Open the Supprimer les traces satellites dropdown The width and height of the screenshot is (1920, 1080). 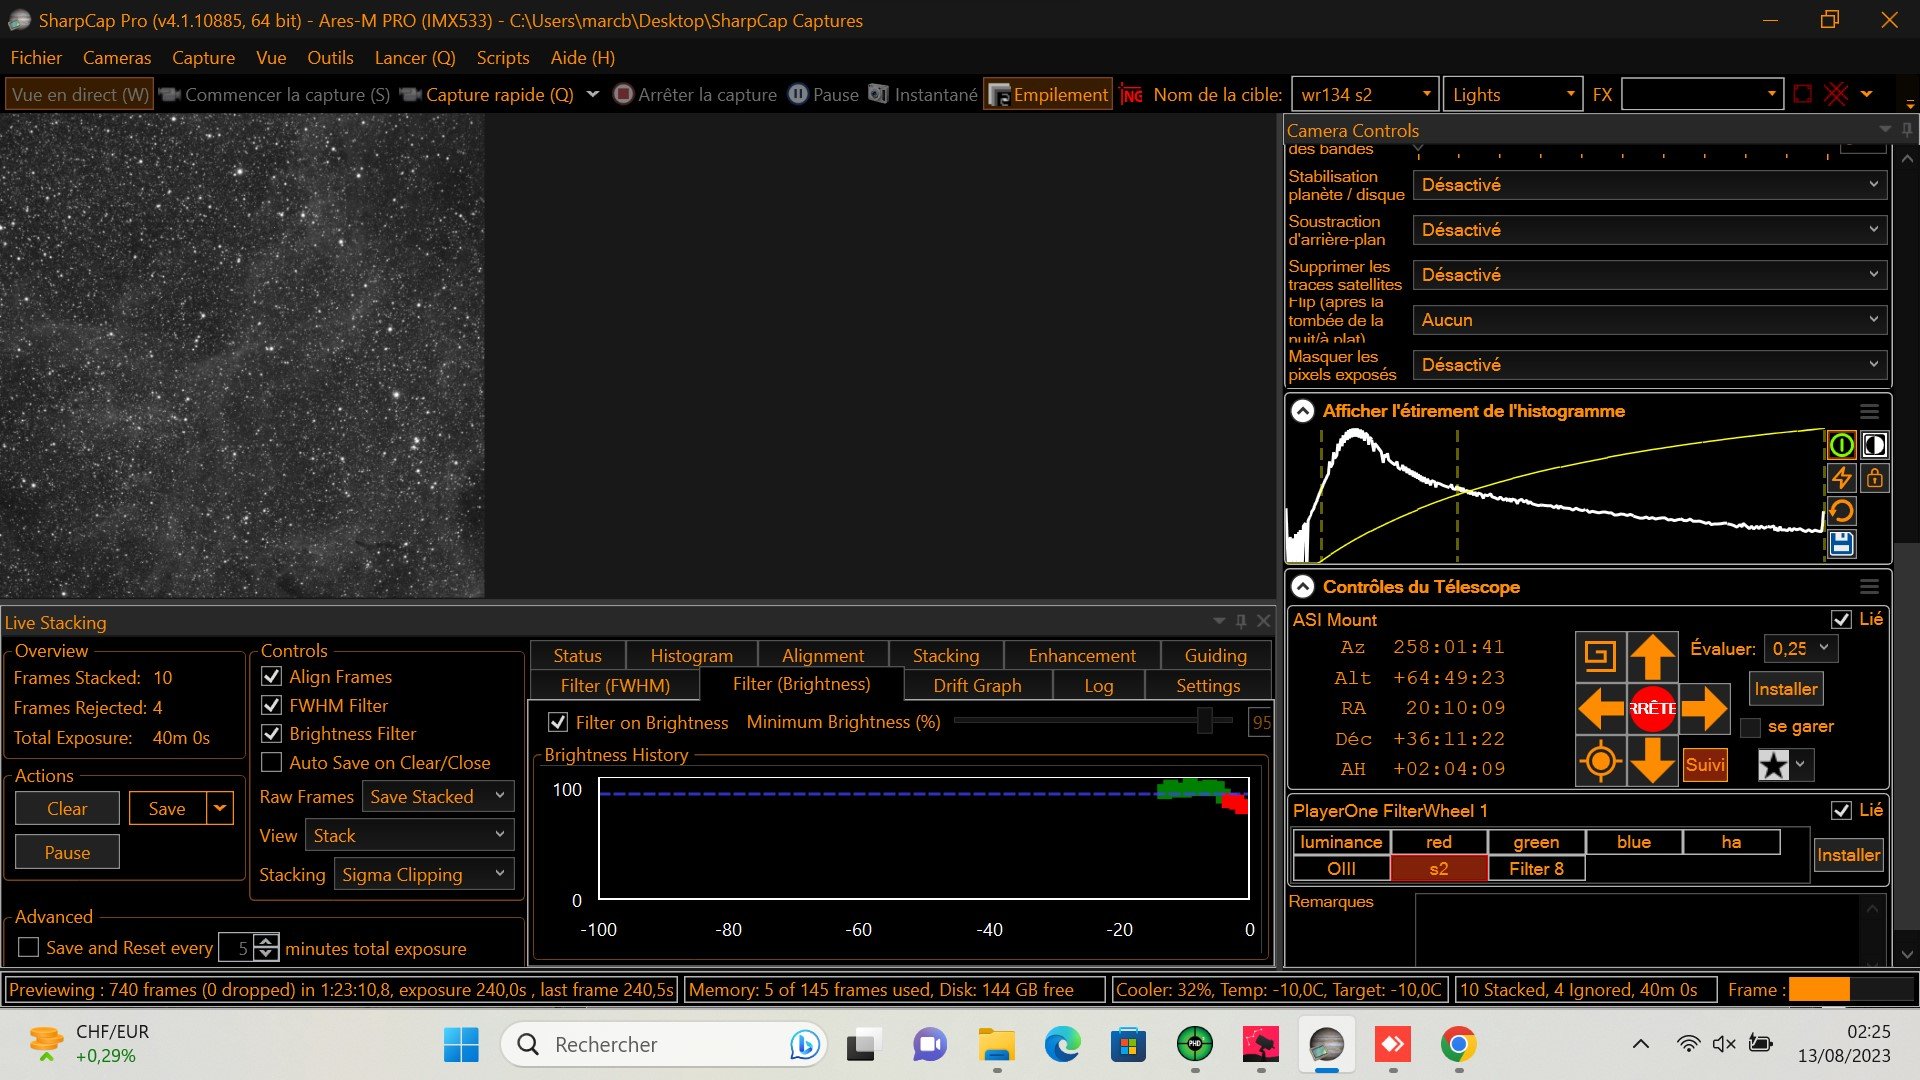point(1650,275)
